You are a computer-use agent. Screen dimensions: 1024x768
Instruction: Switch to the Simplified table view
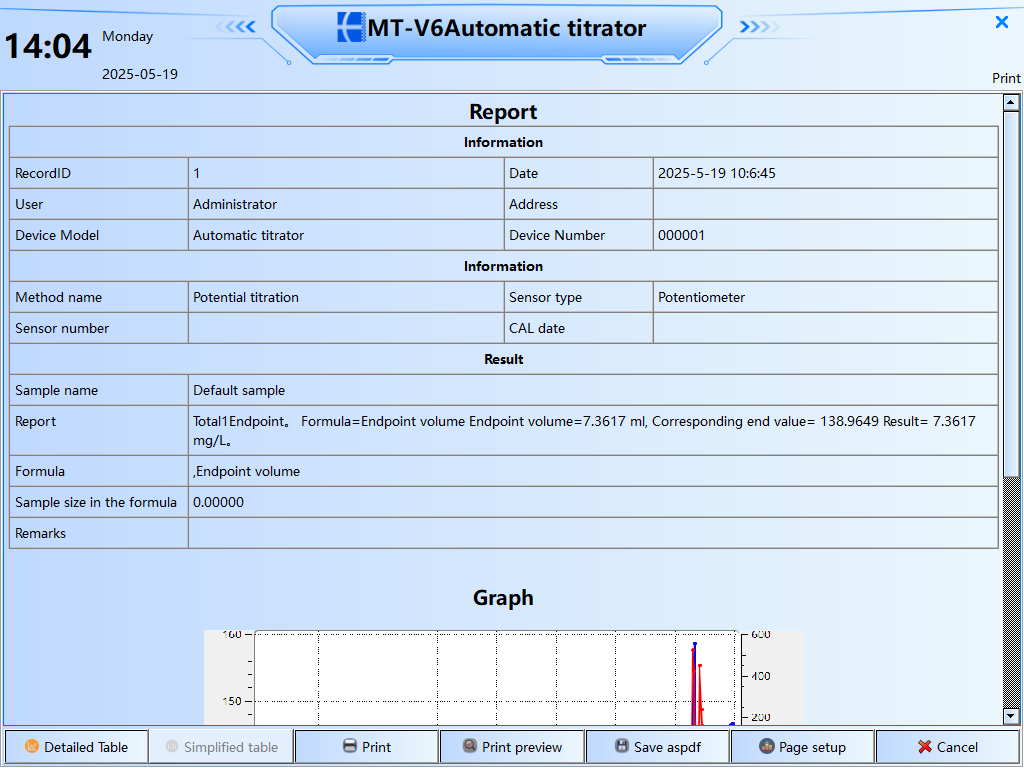point(221,747)
